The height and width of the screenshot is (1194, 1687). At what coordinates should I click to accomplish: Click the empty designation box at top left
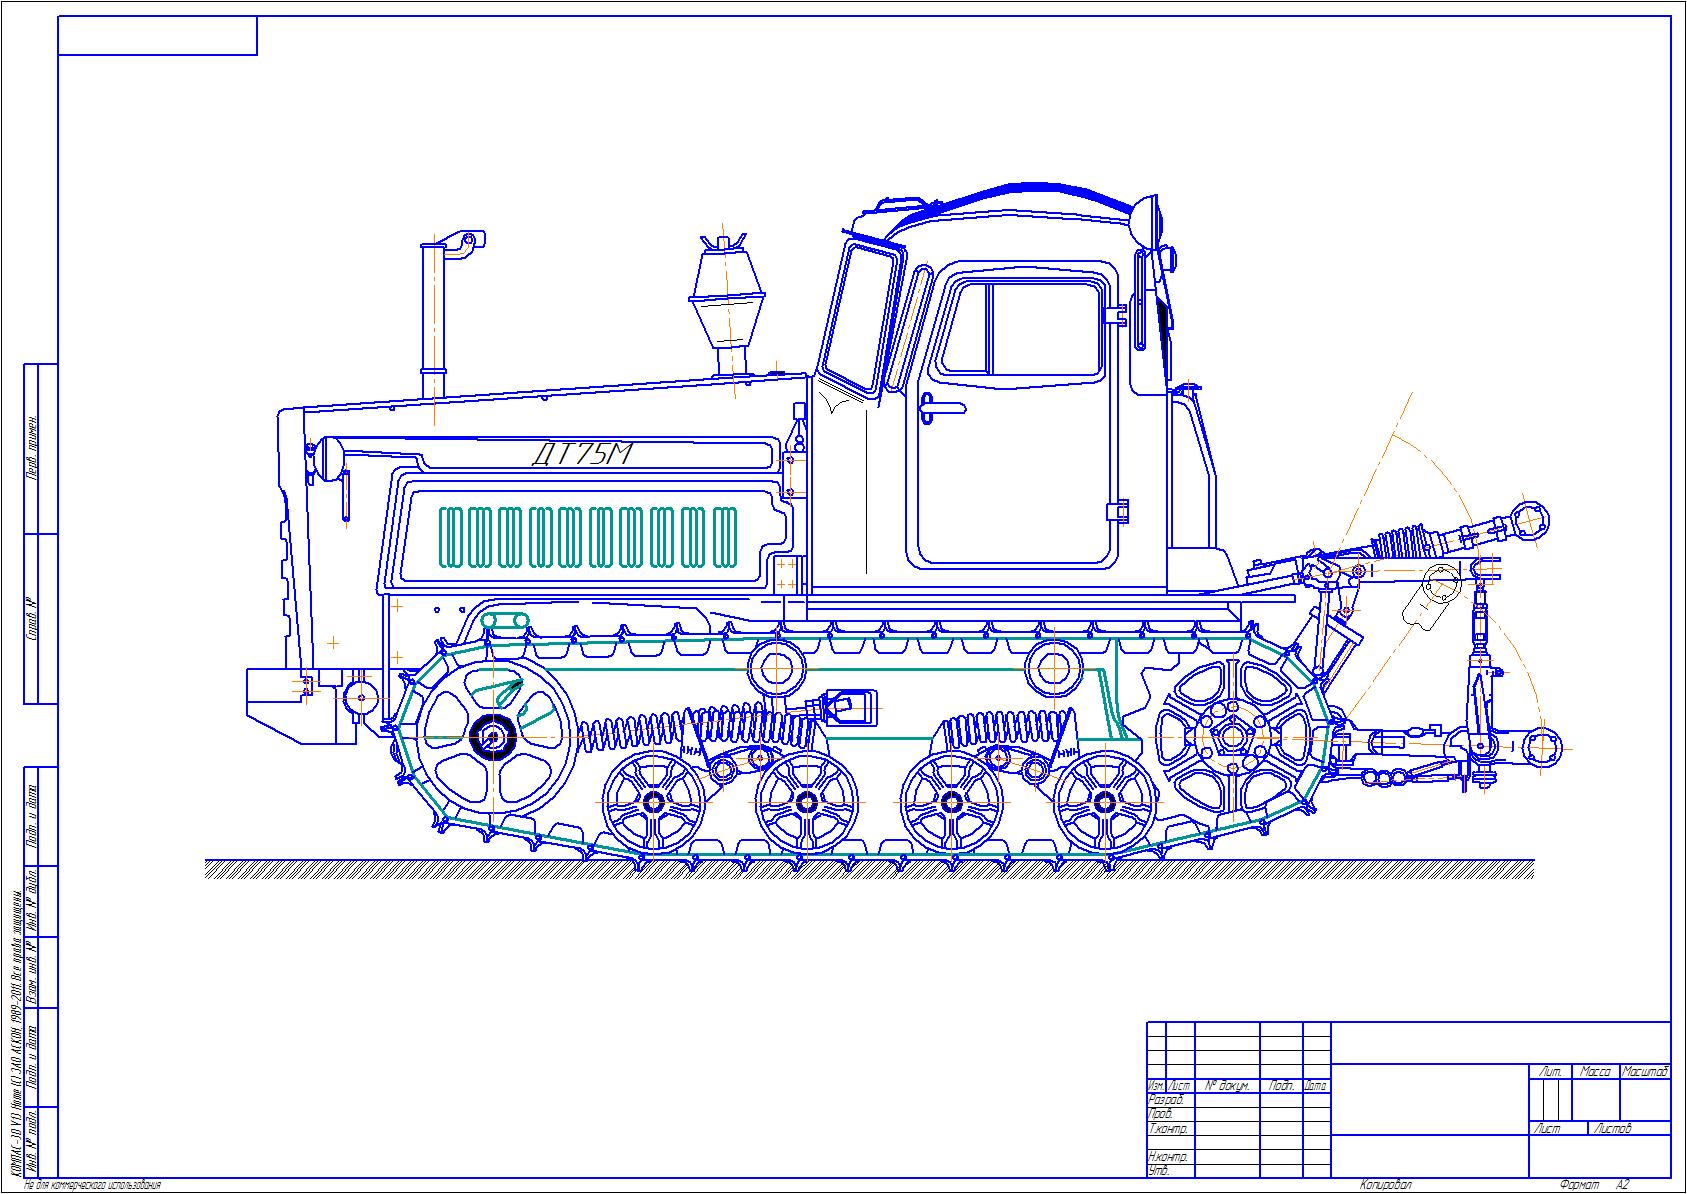[158, 36]
